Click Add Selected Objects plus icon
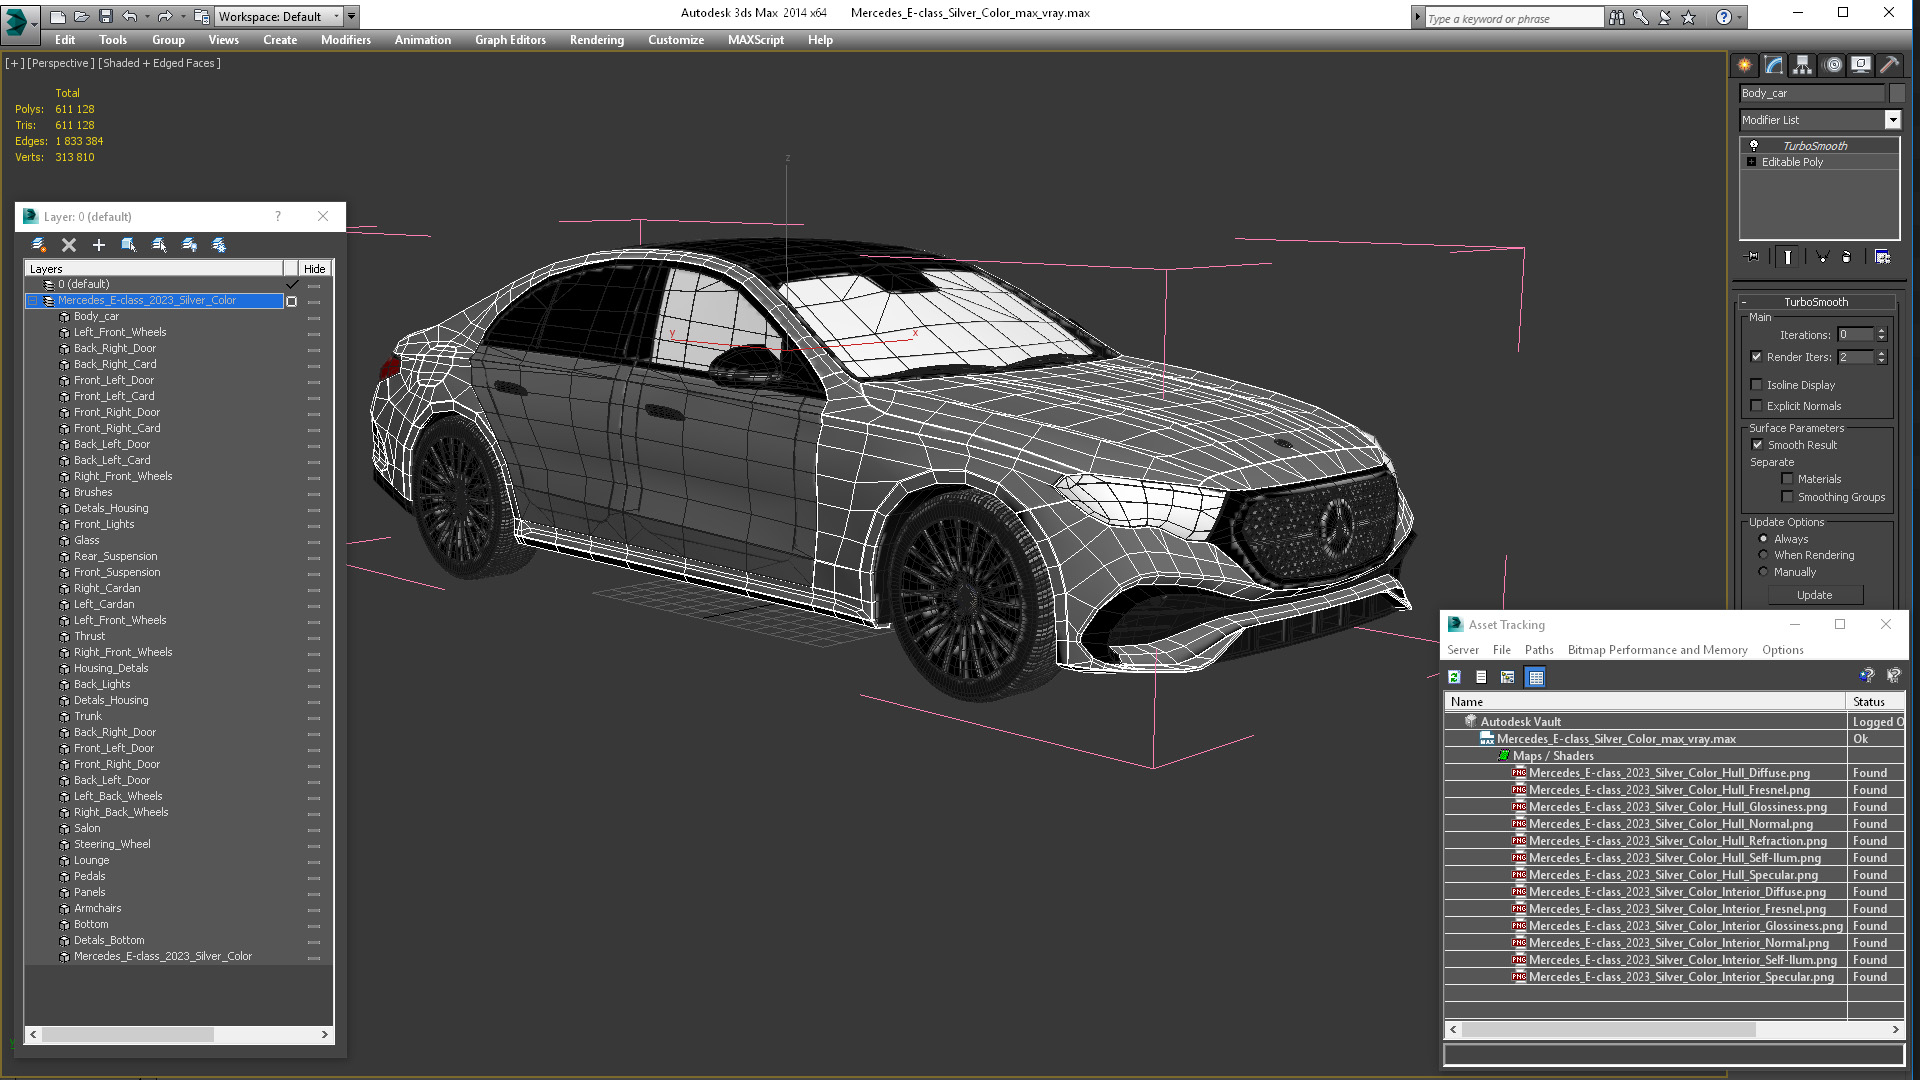The width and height of the screenshot is (1920, 1080). (99, 245)
